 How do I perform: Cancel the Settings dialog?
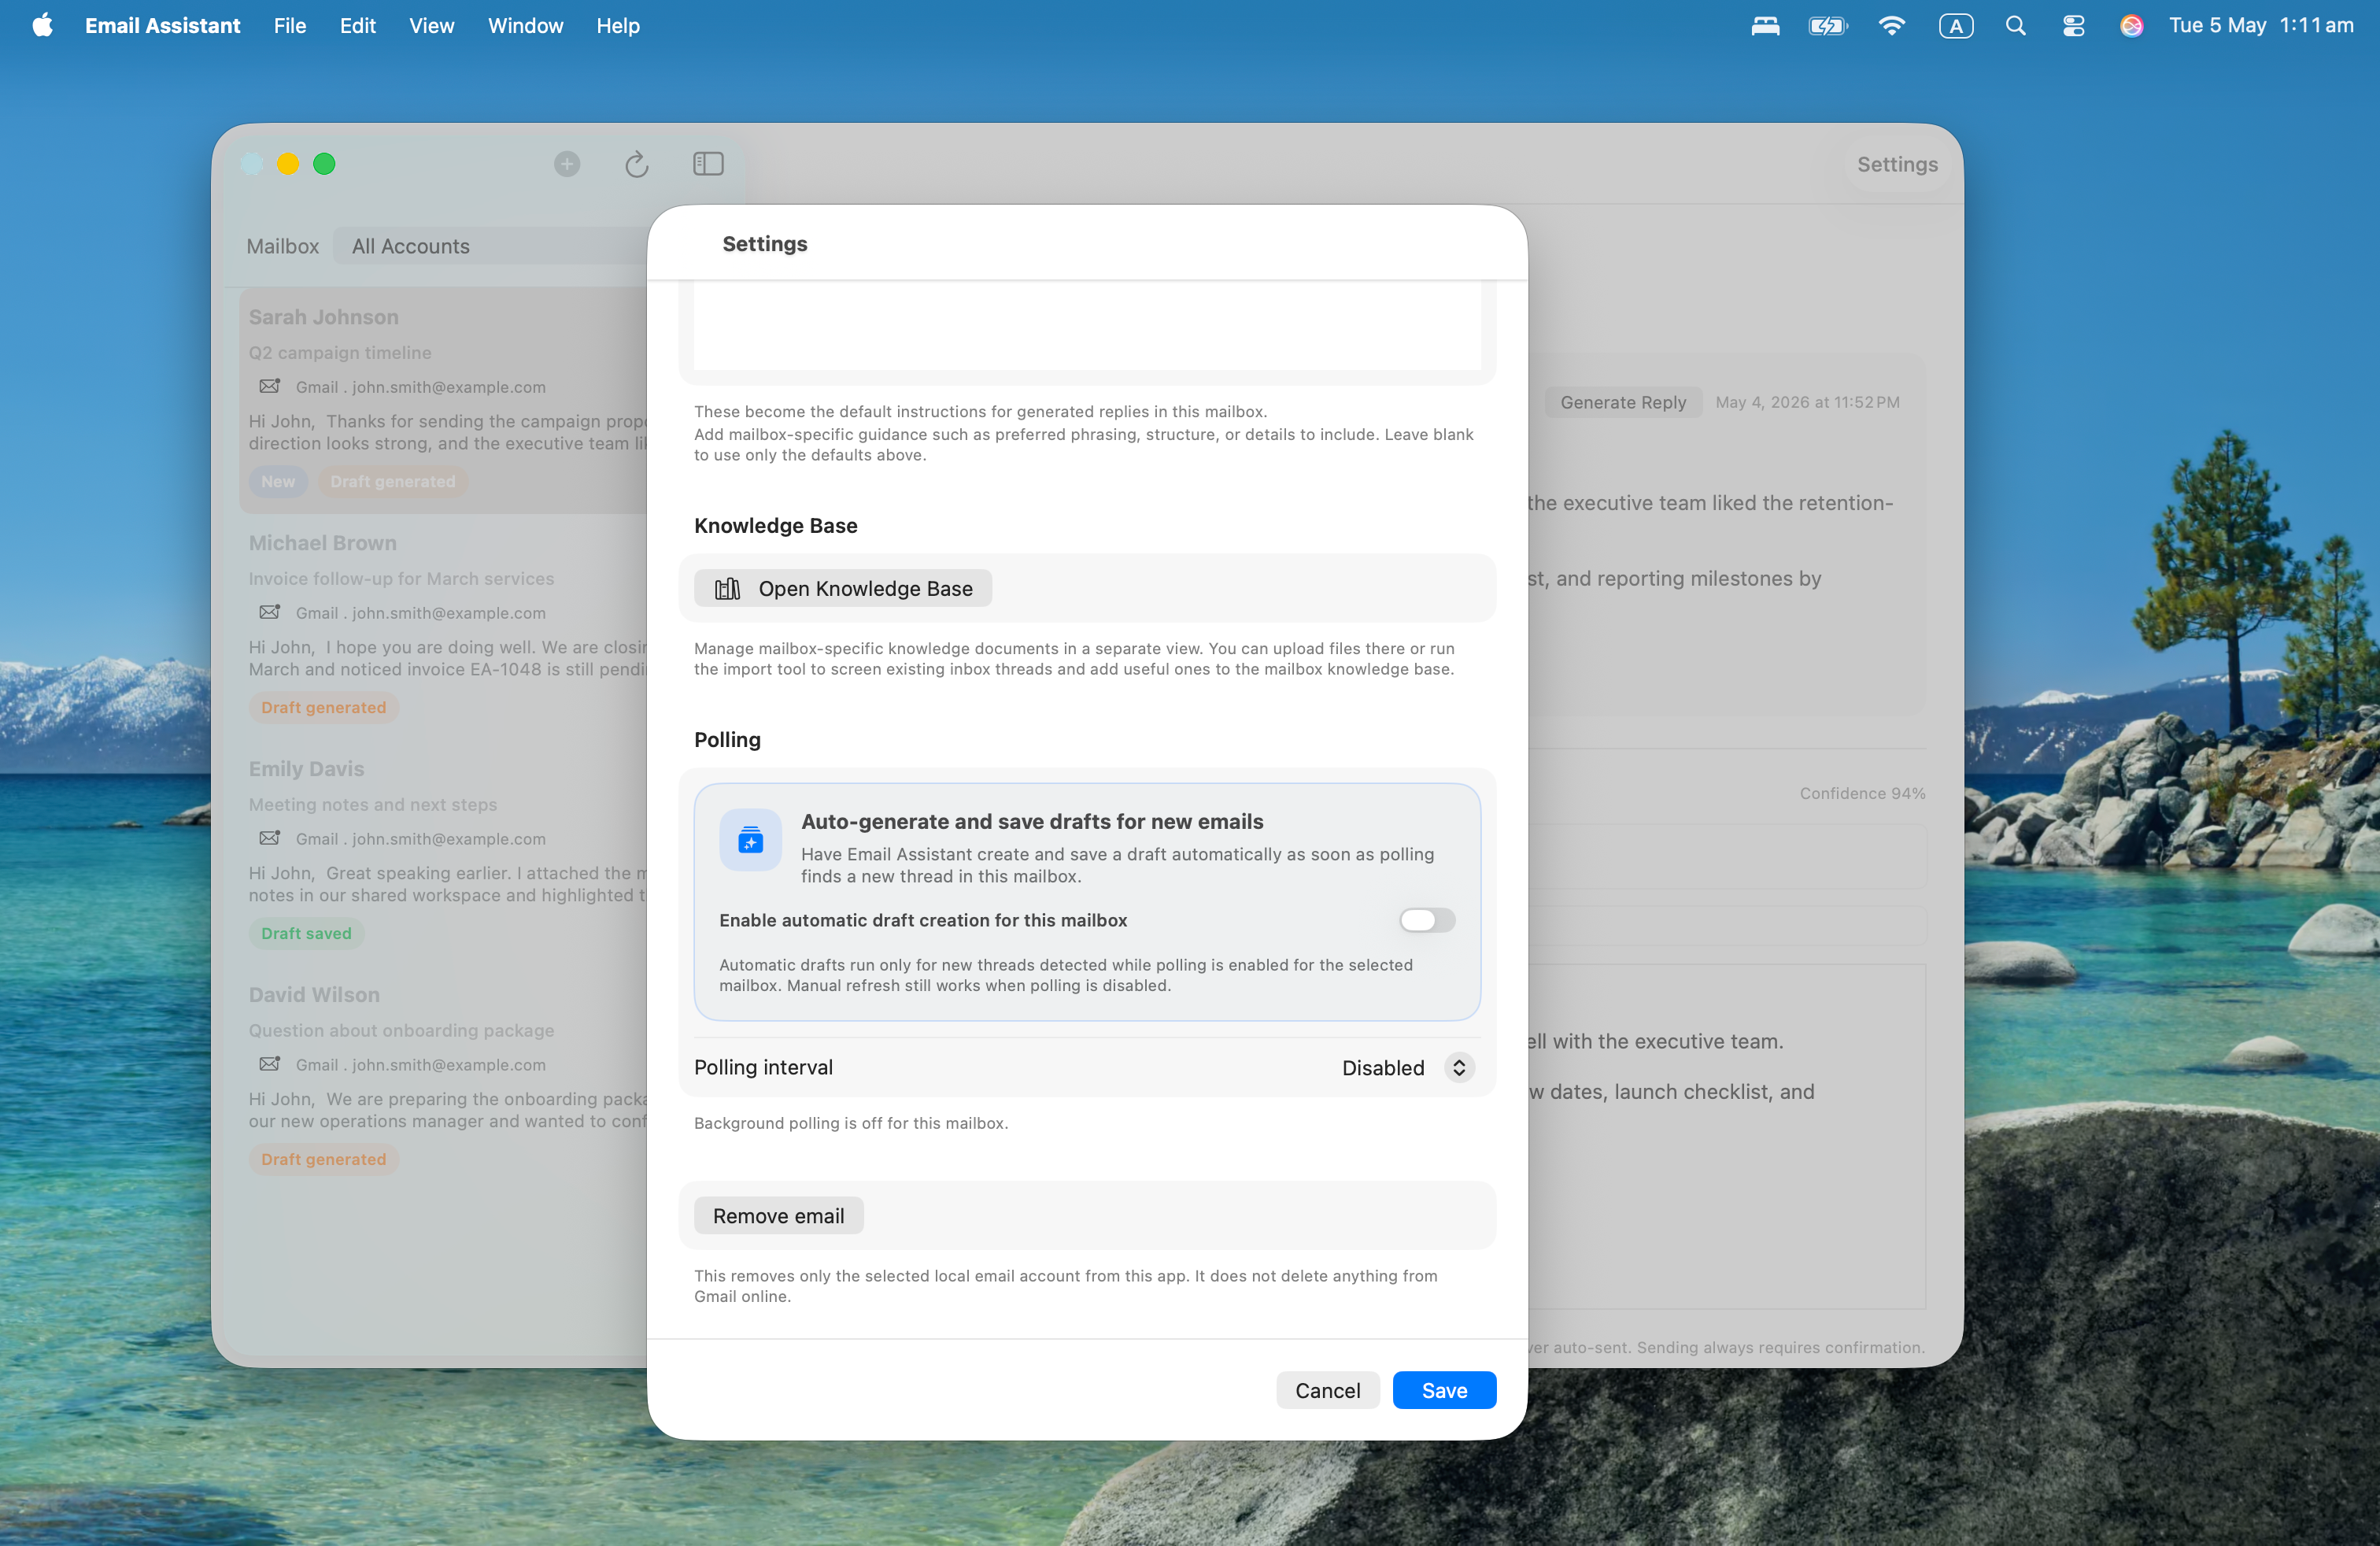[x=1327, y=1391]
